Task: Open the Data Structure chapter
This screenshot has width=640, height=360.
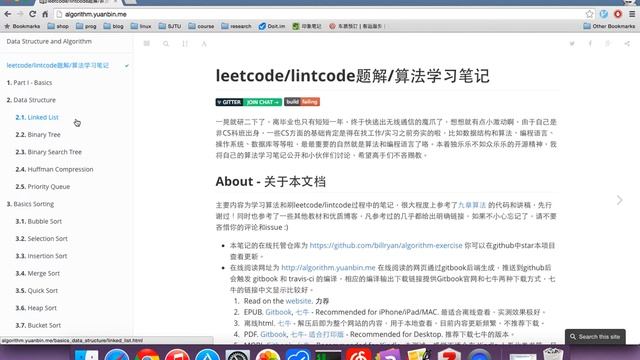Action: click(x=31, y=100)
